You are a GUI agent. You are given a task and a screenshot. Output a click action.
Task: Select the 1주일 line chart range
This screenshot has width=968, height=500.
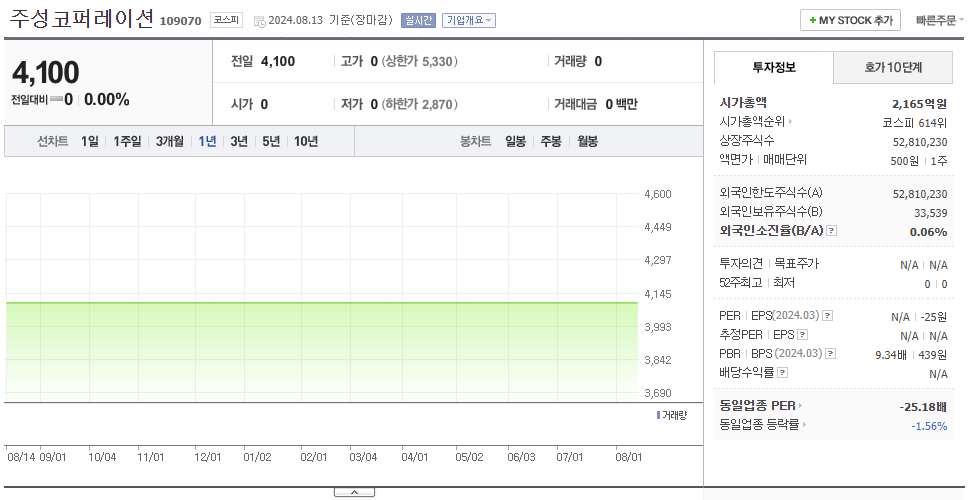(127, 141)
